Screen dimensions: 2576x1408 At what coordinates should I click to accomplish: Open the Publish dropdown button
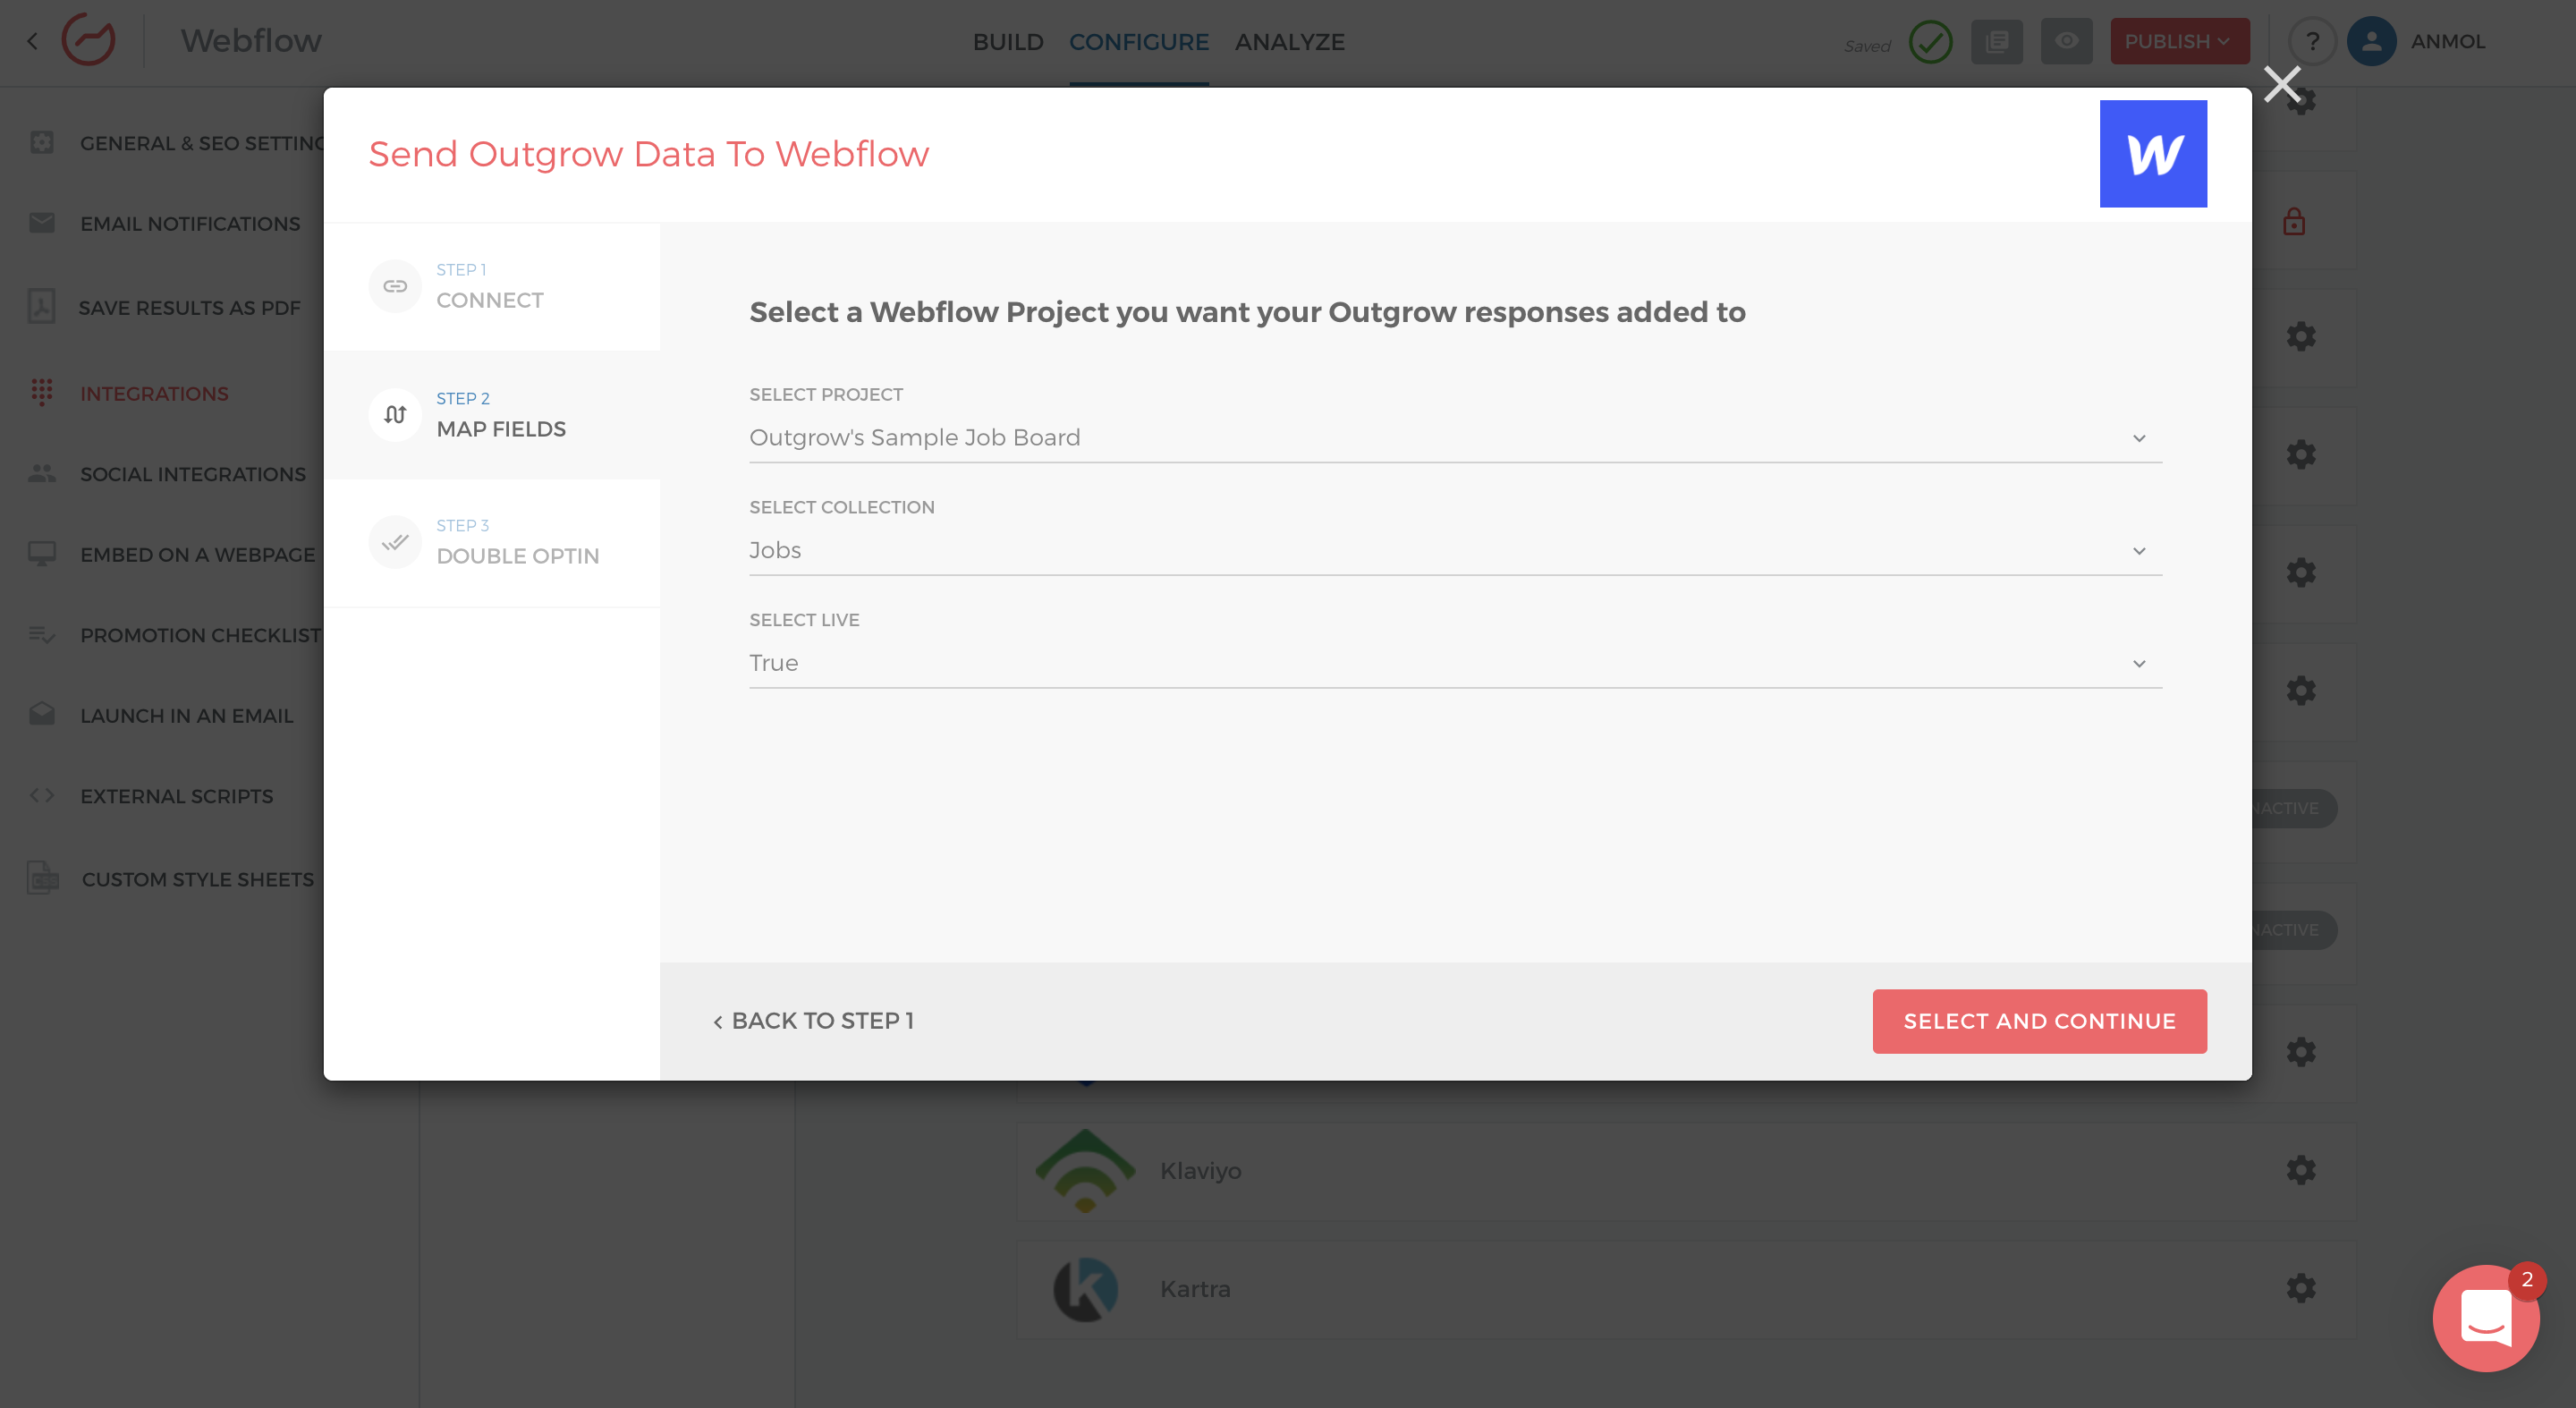[2178, 42]
